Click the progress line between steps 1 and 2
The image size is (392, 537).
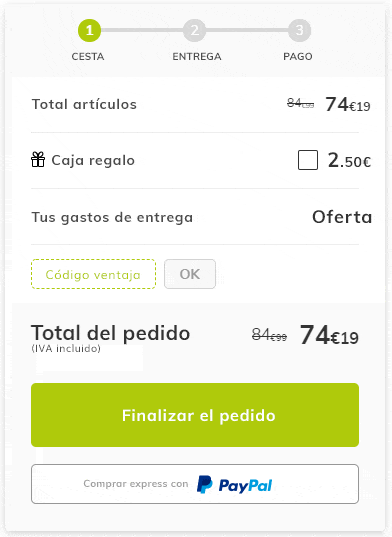(142, 30)
